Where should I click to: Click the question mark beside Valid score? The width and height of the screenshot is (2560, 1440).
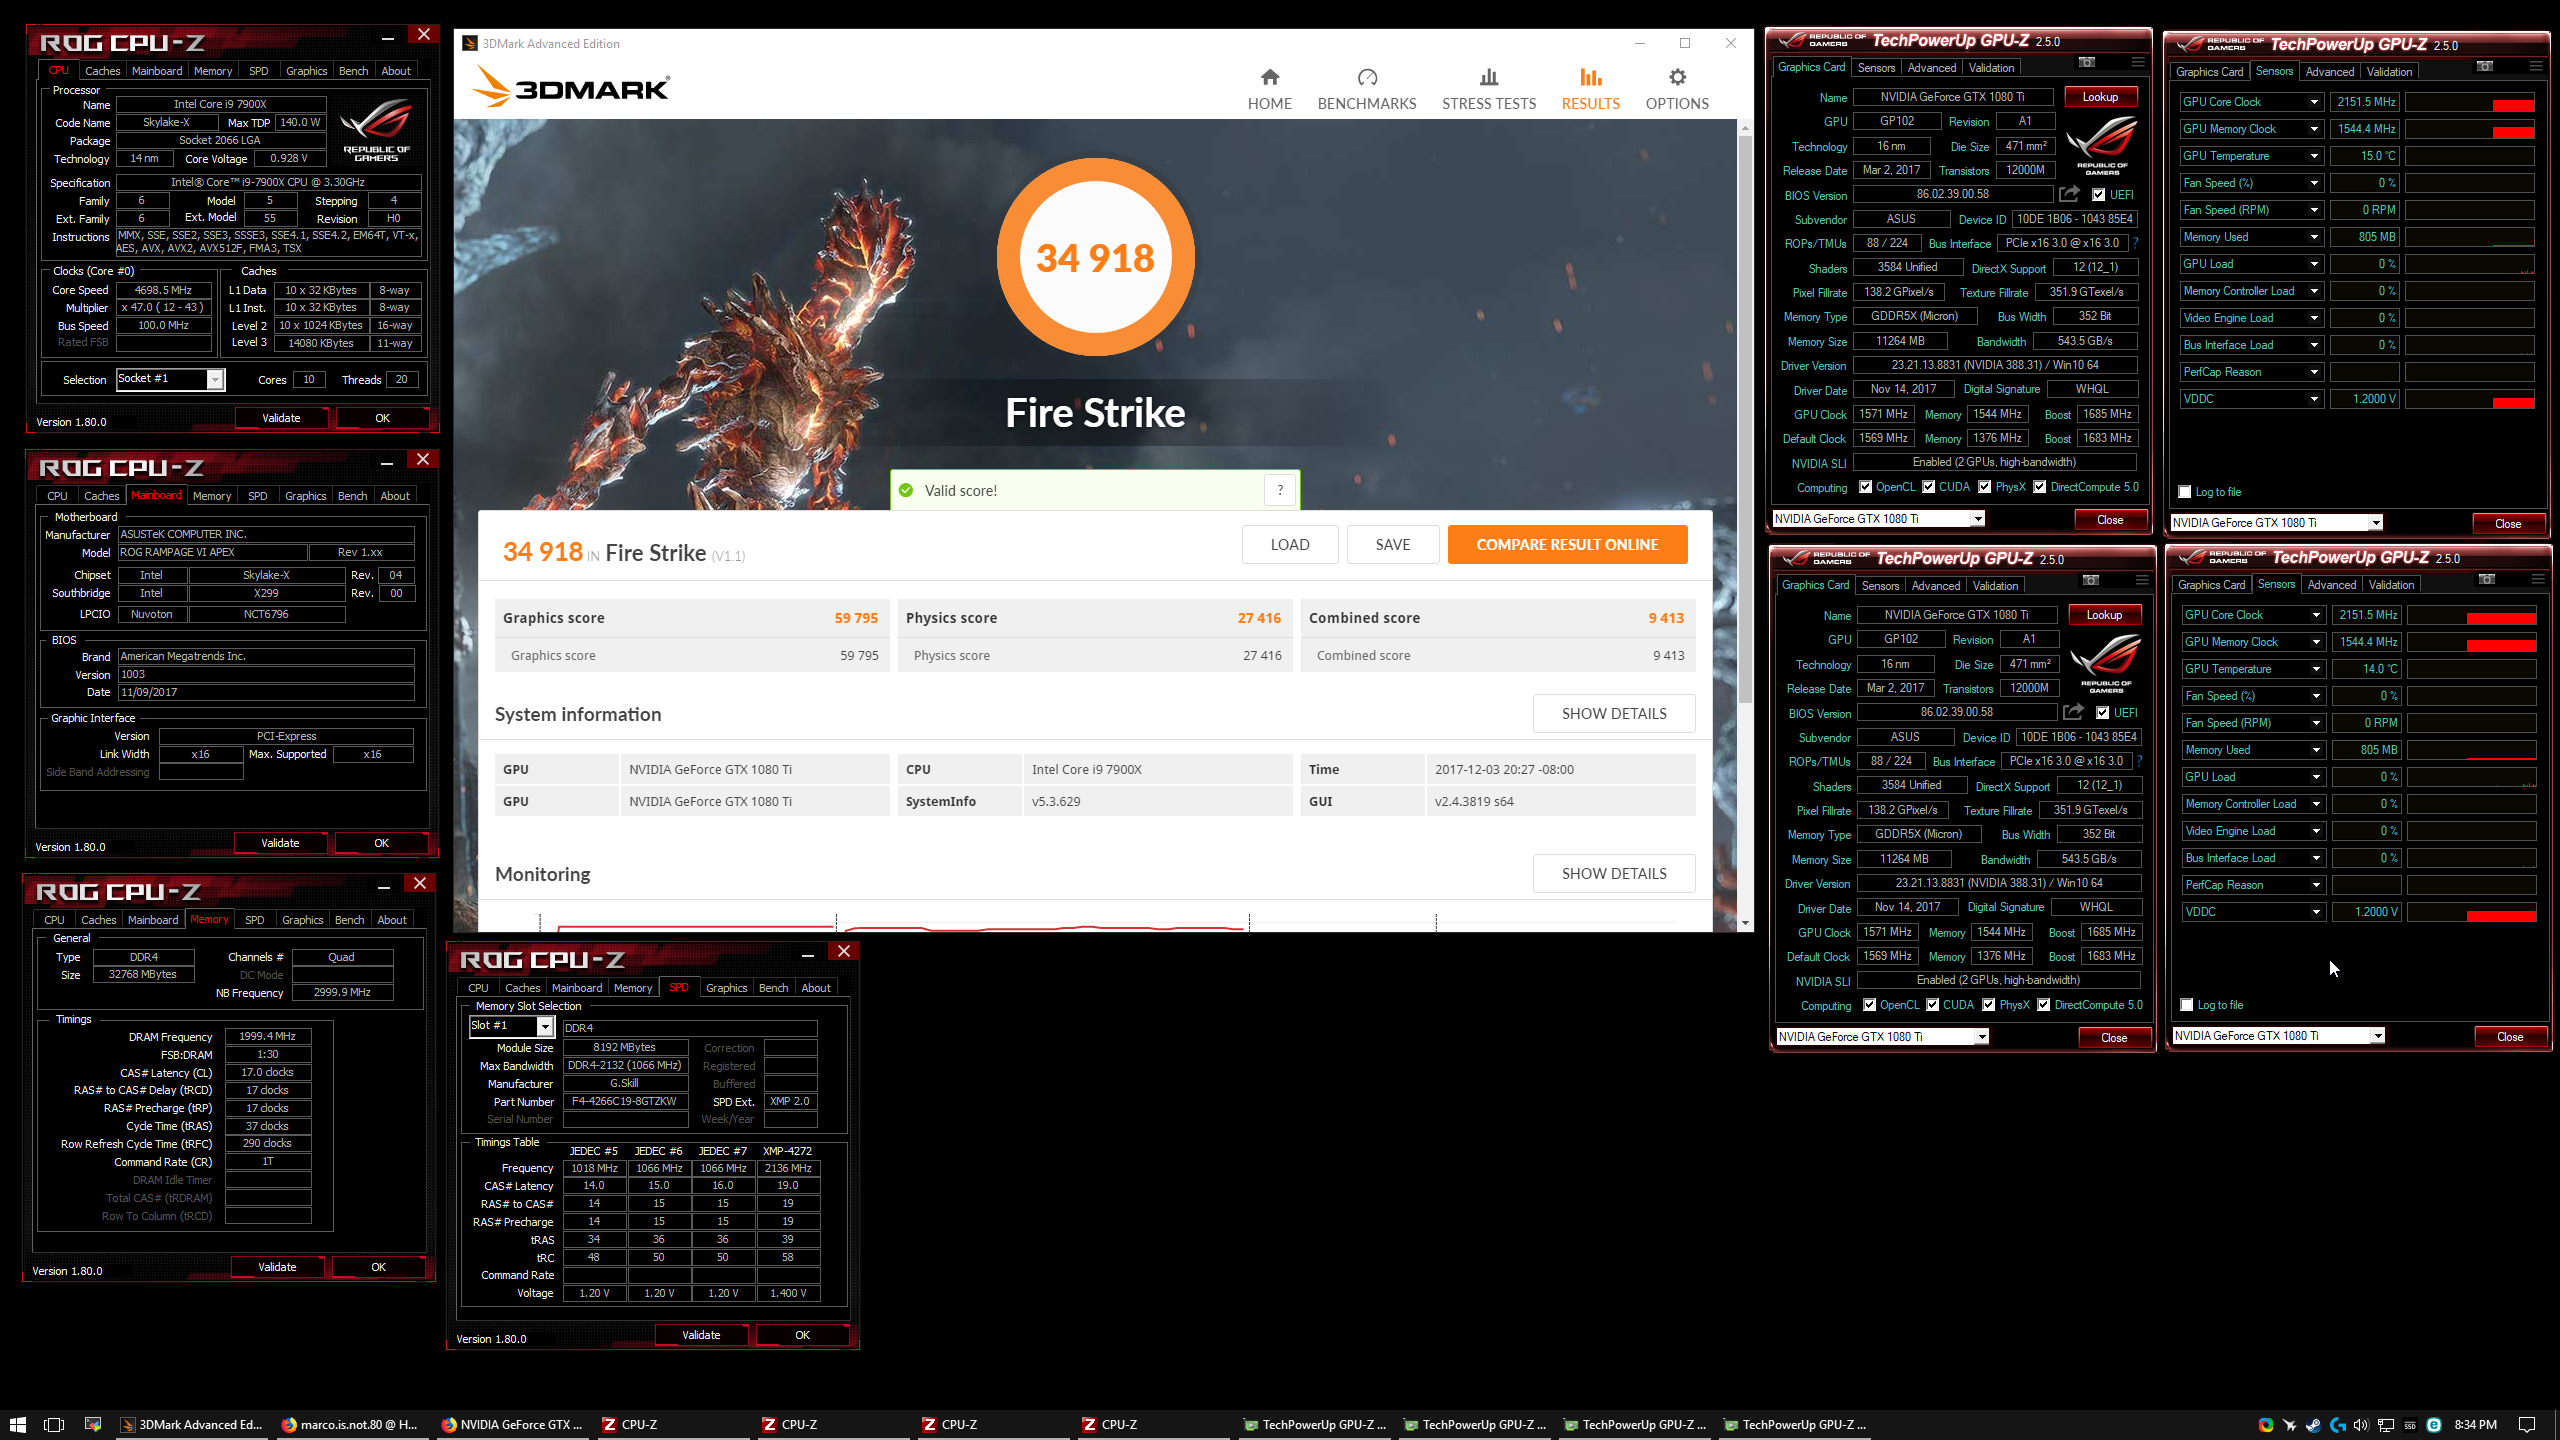click(1280, 490)
